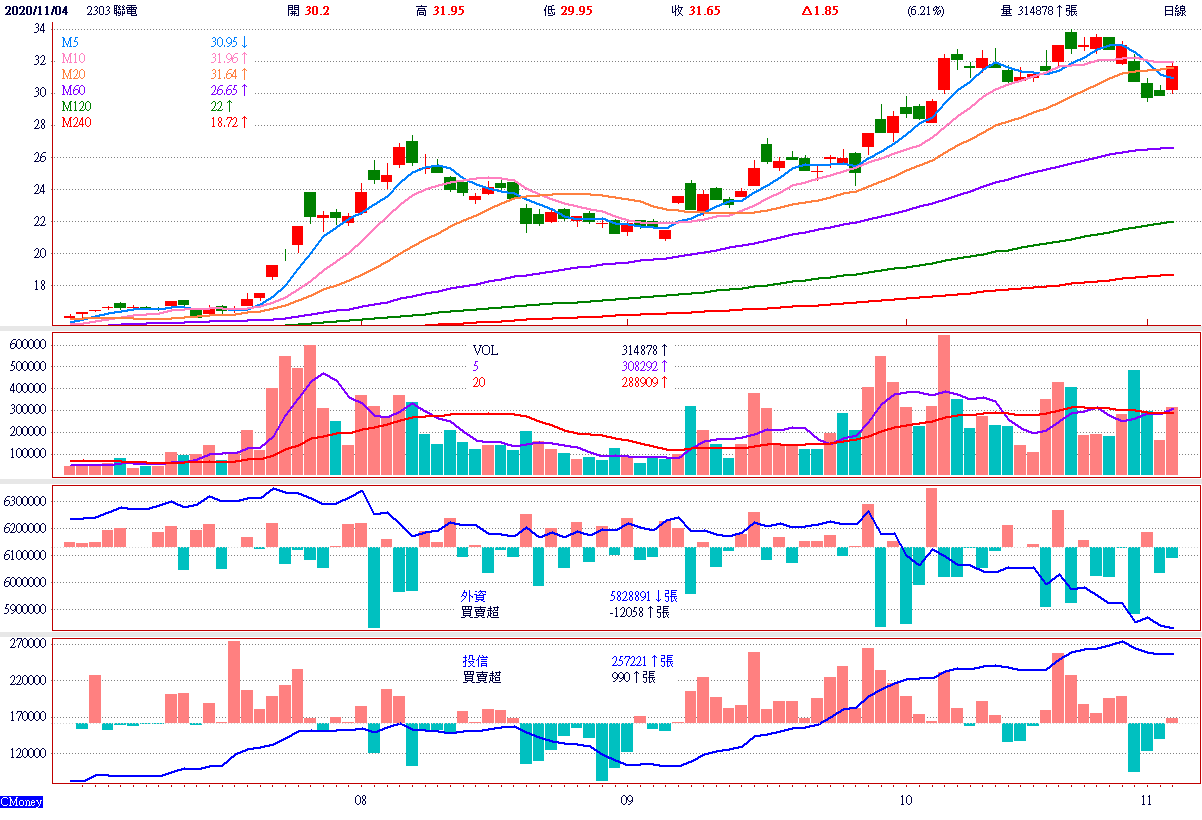1202x820 pixels.
Task: Click the red triangle price change indicator
Action: [807, 11]
